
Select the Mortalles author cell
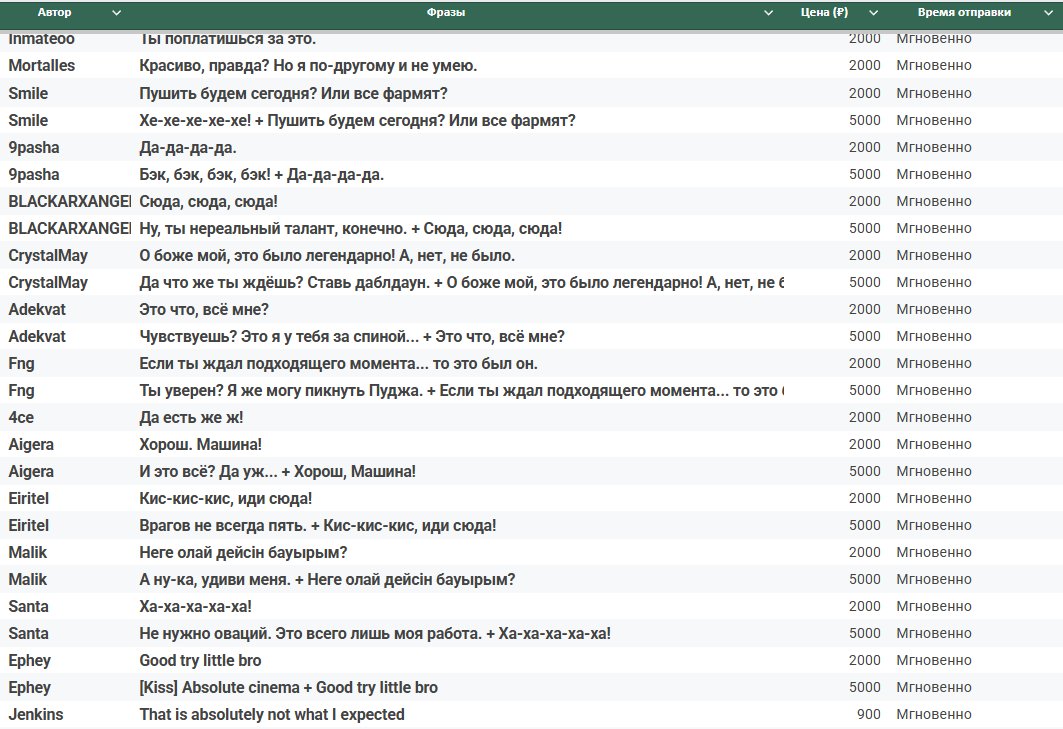tap(41, 66)
